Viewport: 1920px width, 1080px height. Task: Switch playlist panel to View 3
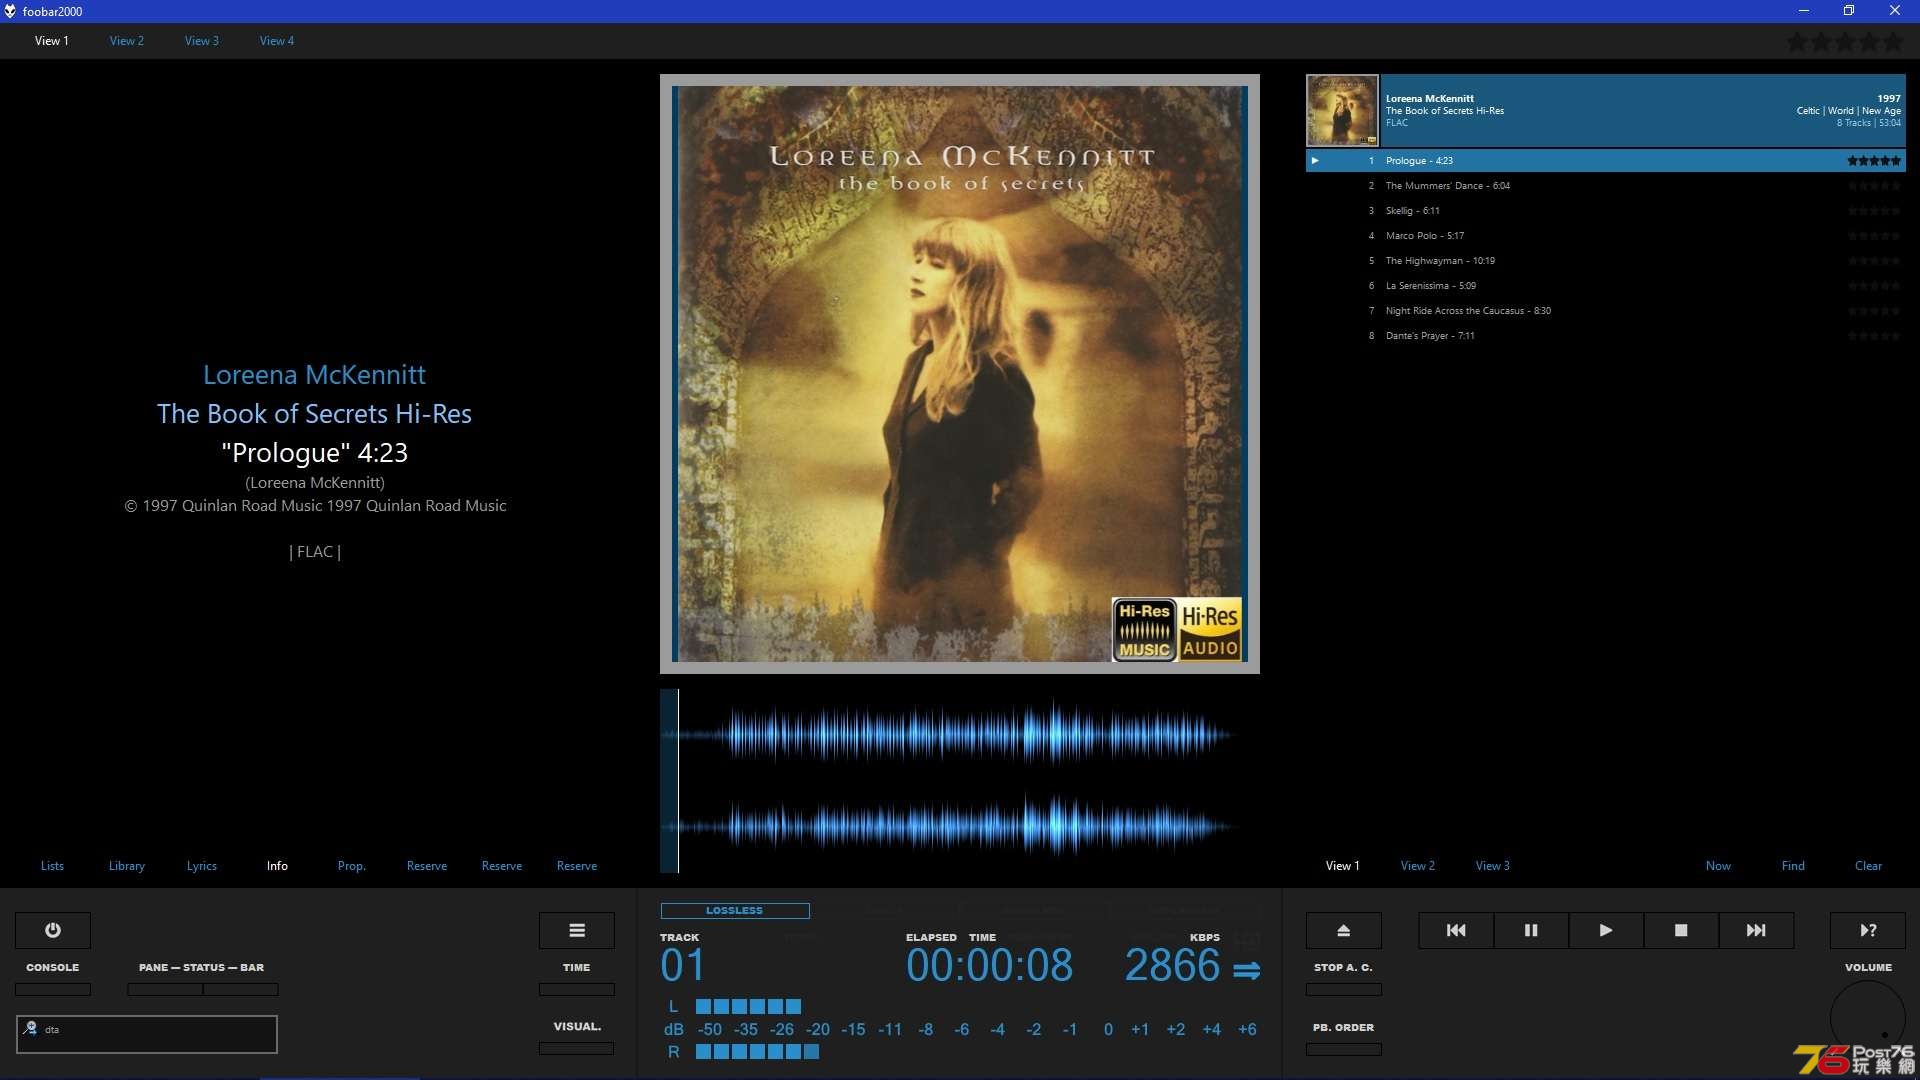pyautogui.click(x=1493, y=866)
